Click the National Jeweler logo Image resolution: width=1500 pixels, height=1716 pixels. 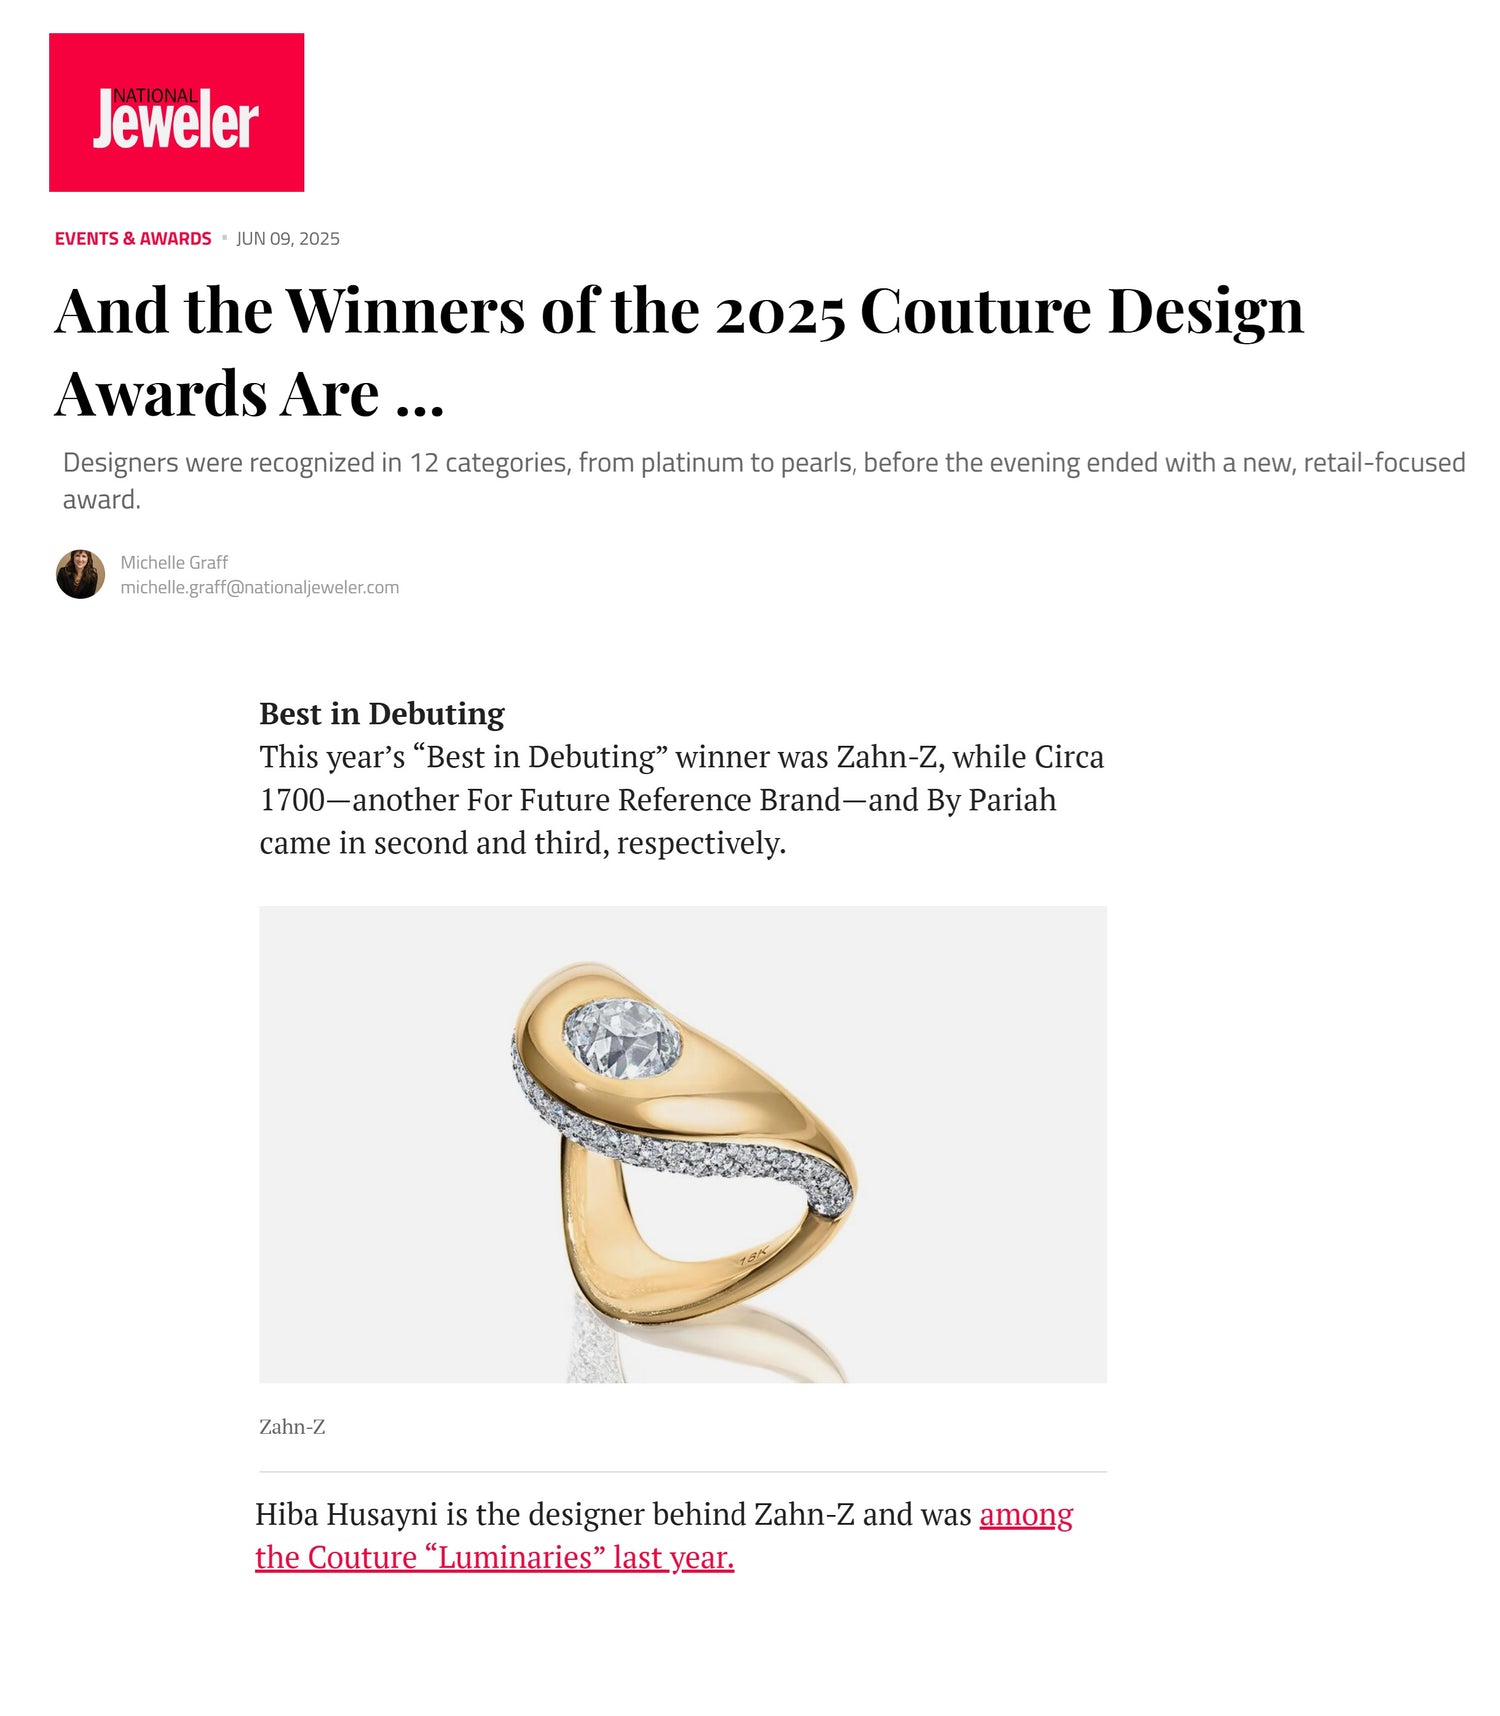[x=176, y=112]
